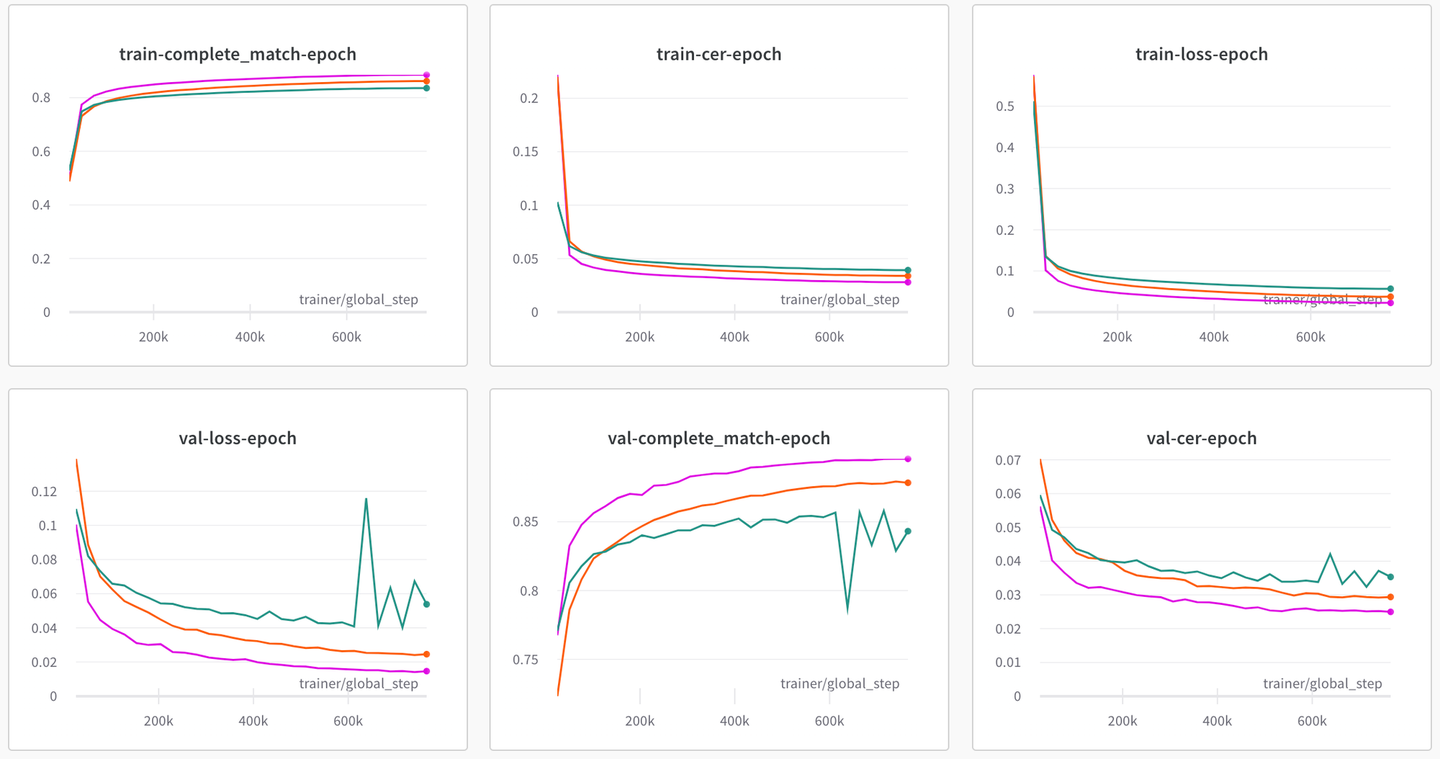Click lowest green dip in val-complete_match-epoch chart
This screenshot has width=1440, height=759.
(x=848, y=609)
